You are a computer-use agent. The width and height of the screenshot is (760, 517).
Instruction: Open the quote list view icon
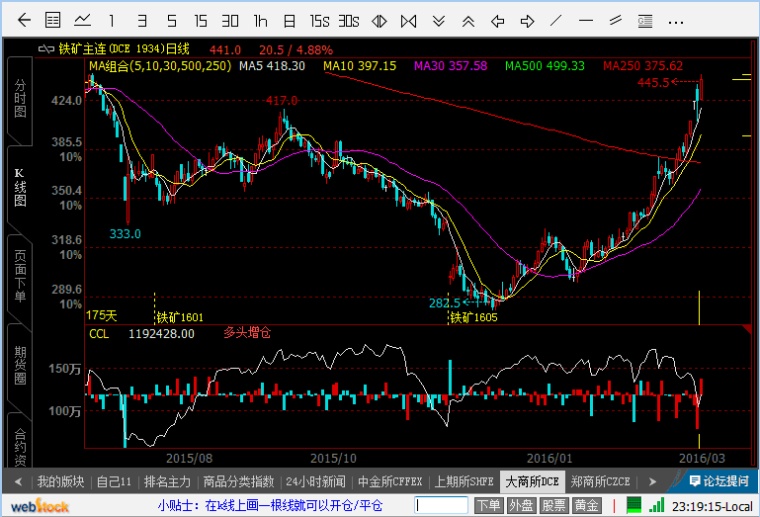click(x=53, y=20)
